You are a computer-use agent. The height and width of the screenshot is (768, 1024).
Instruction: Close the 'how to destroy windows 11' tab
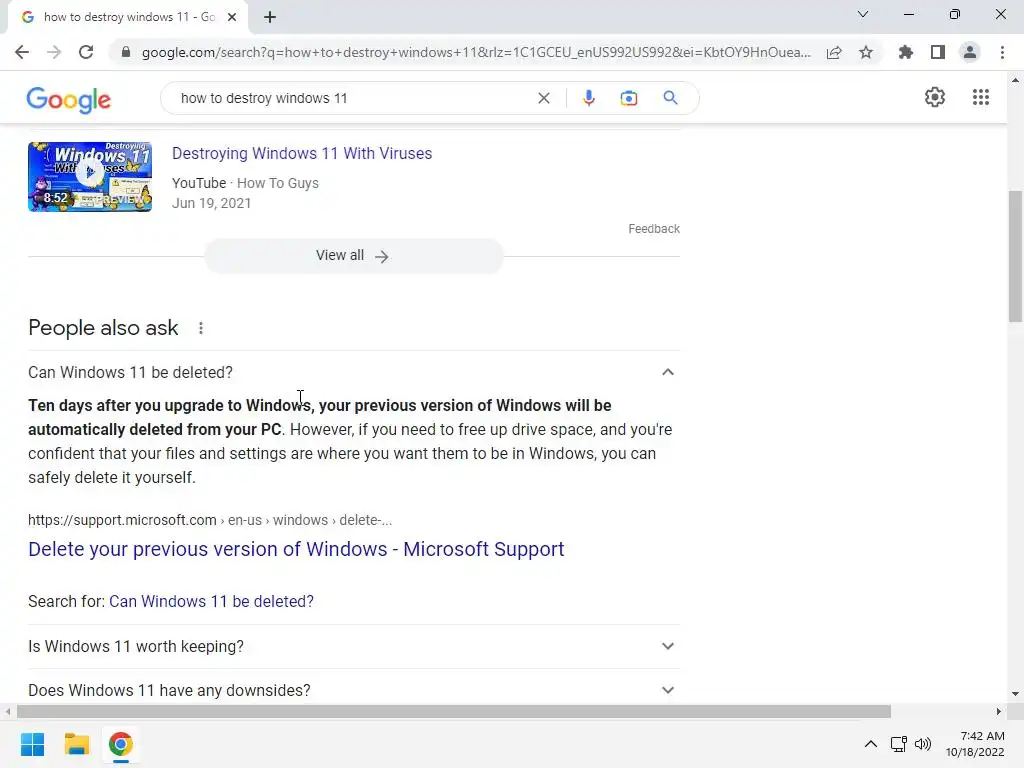232,18
